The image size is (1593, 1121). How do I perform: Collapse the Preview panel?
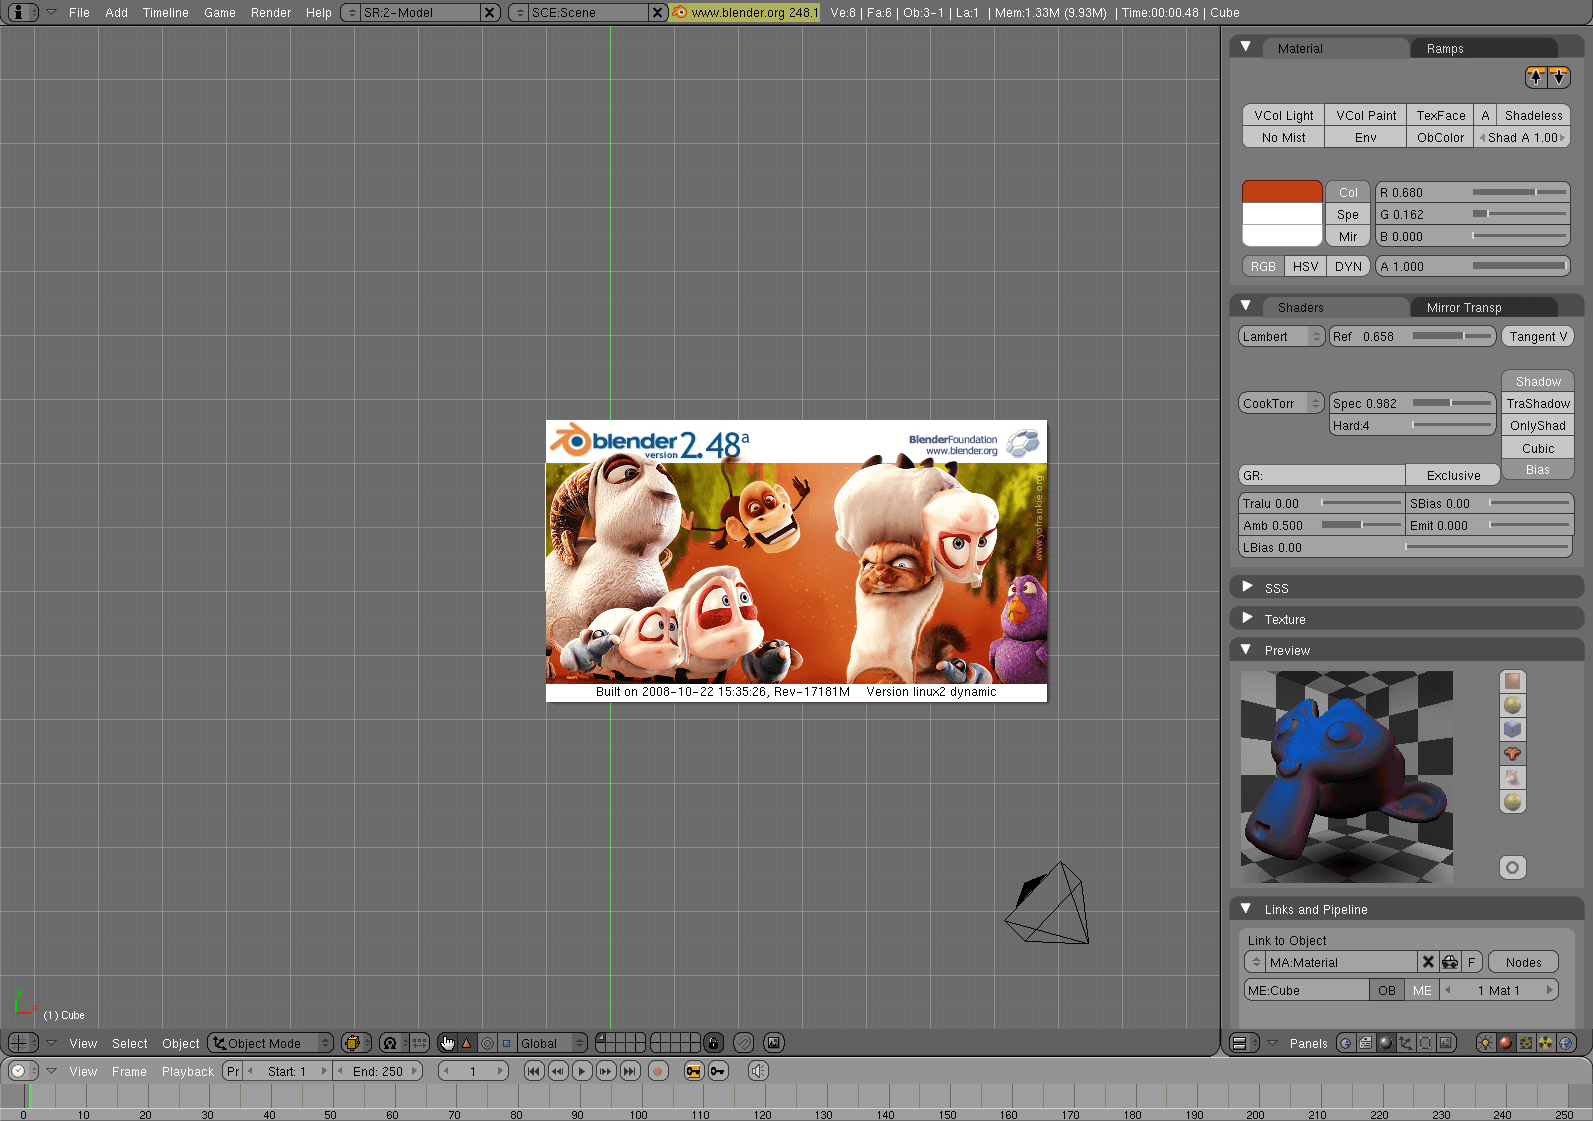click(1246, 649)
